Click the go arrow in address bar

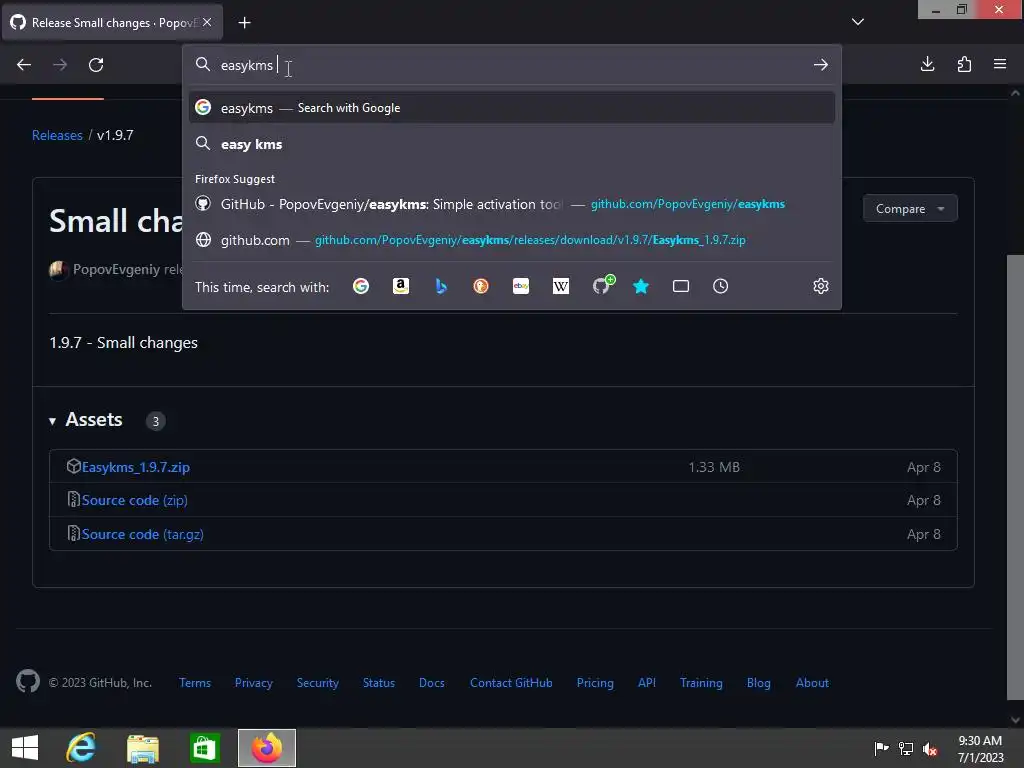tap(821, 65)
